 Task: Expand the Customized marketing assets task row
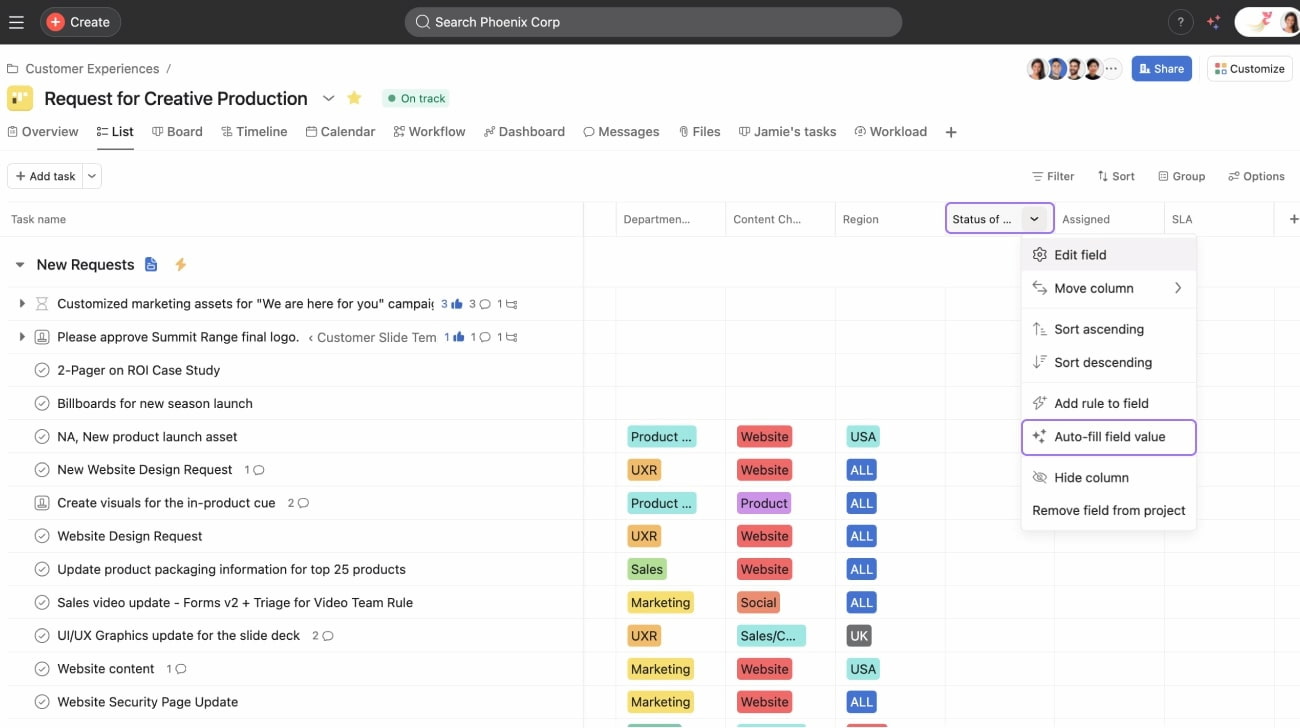[x=22, y=303]
